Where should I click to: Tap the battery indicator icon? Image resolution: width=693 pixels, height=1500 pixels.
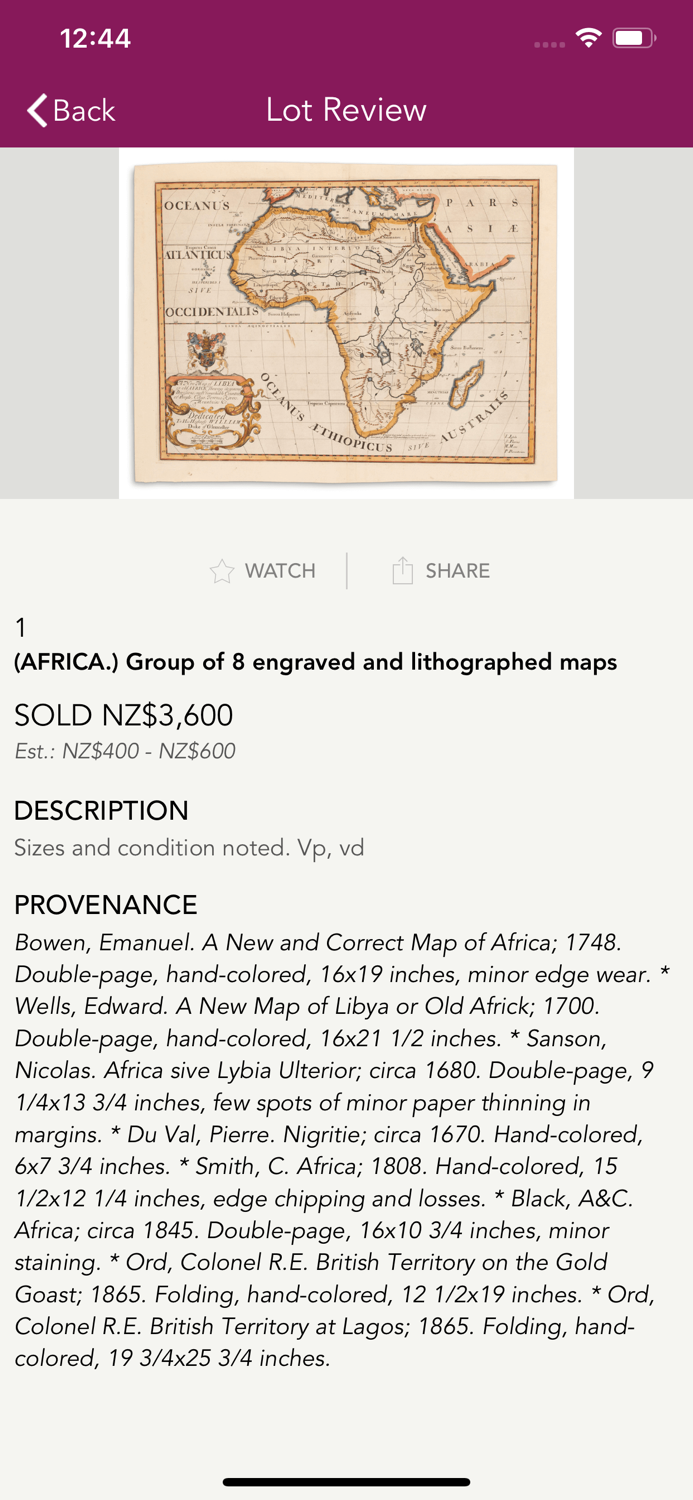pos(633,38)
